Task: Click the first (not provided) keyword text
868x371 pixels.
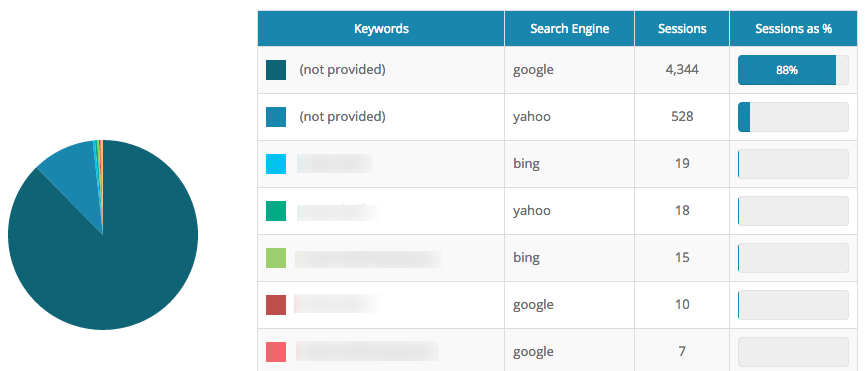Action: click(342, 70)
